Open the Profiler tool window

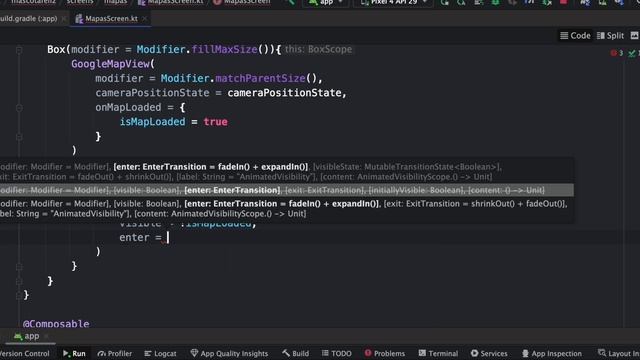(x=115, y=353)
